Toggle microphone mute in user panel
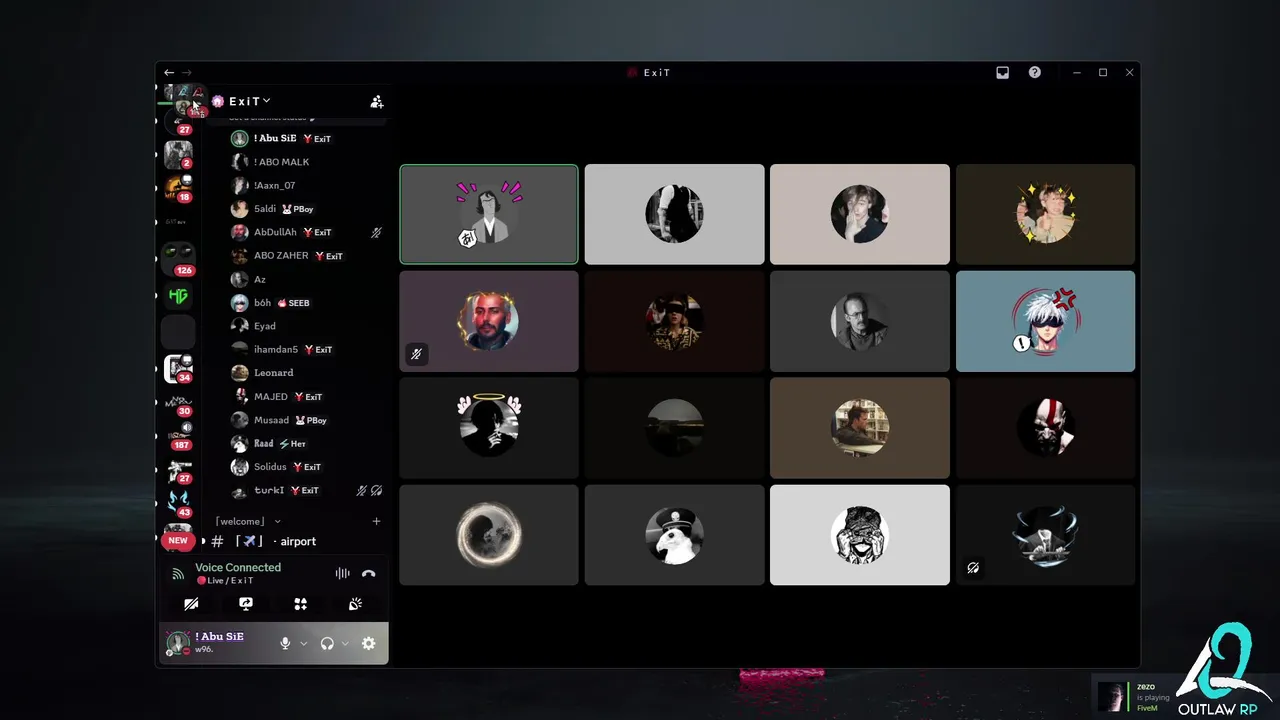 click(x=285, y=643)
